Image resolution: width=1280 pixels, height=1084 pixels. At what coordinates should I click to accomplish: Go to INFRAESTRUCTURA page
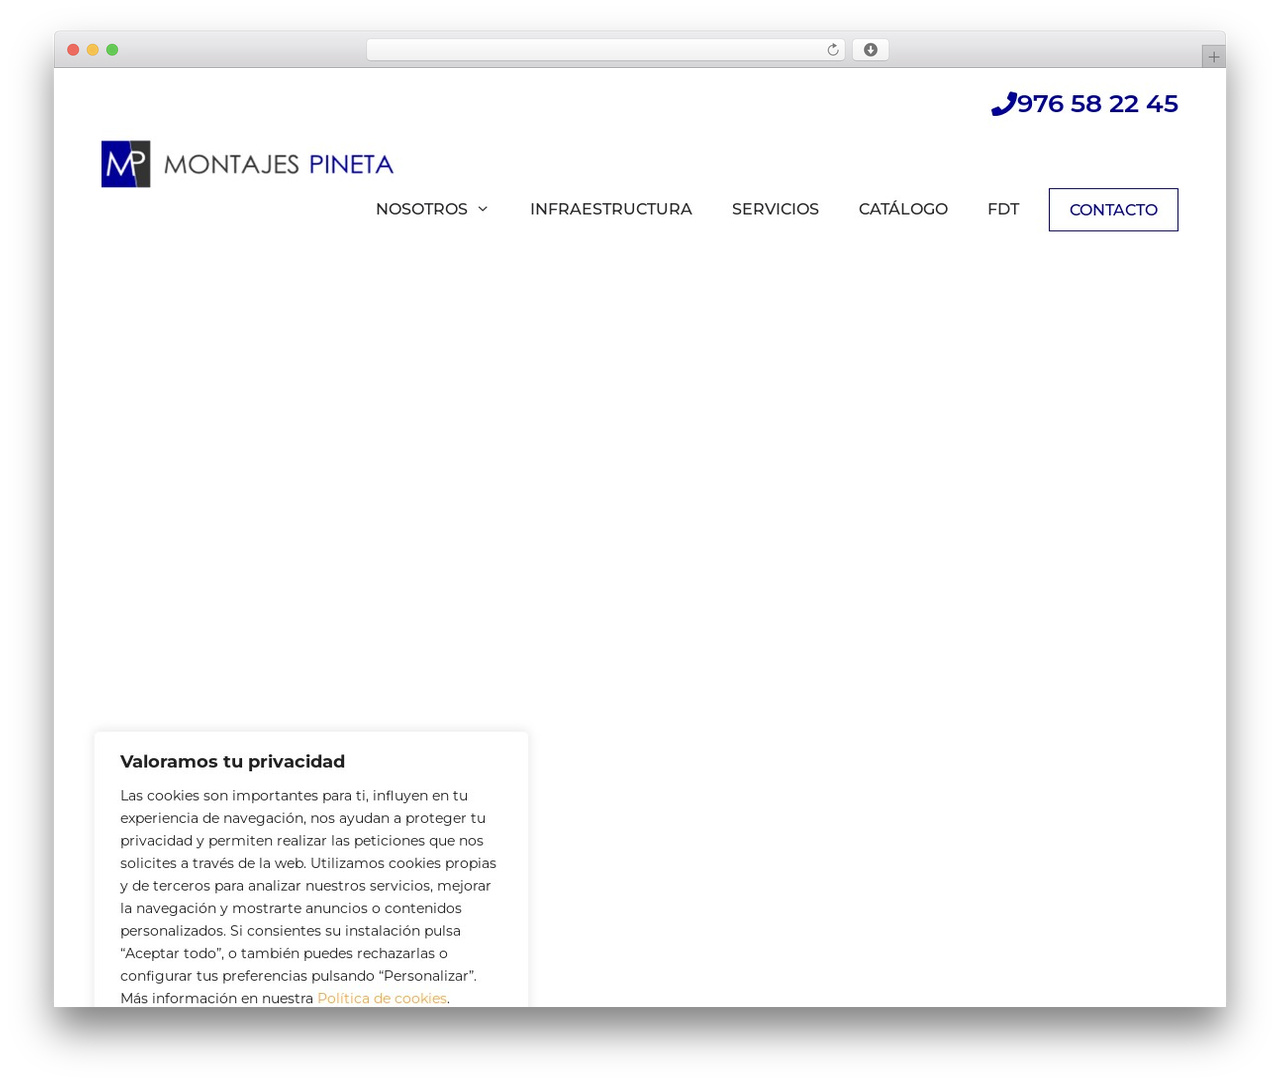coord(611,209)
